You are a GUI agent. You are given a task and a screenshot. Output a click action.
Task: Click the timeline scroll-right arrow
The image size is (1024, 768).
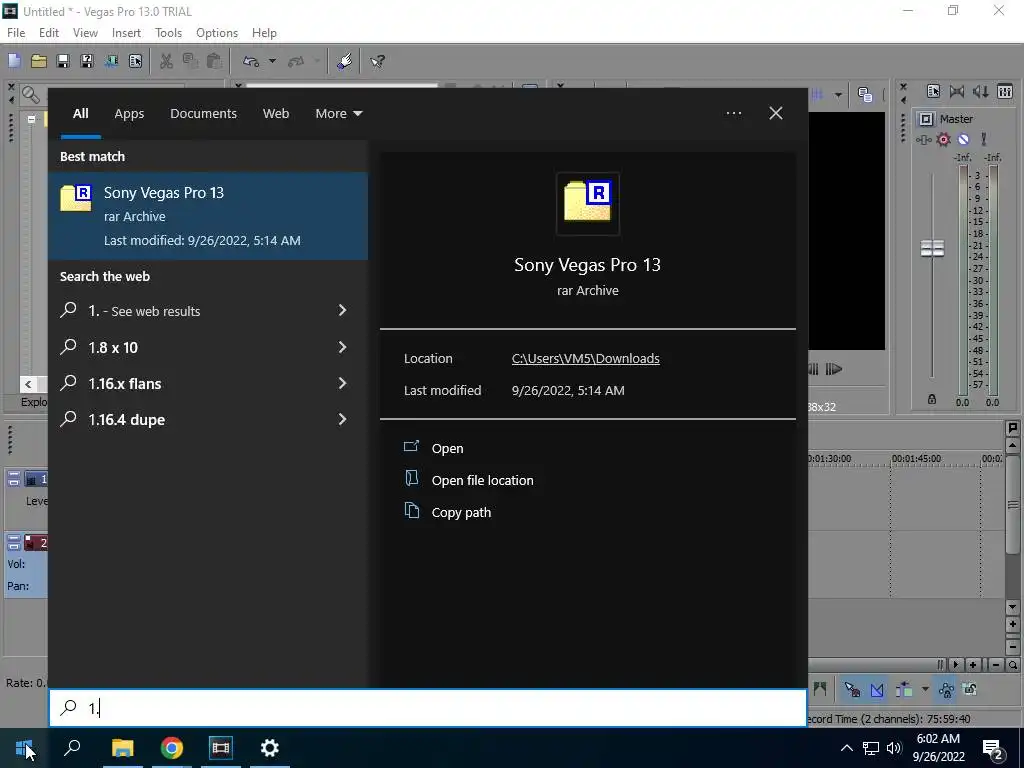point(955,665)
